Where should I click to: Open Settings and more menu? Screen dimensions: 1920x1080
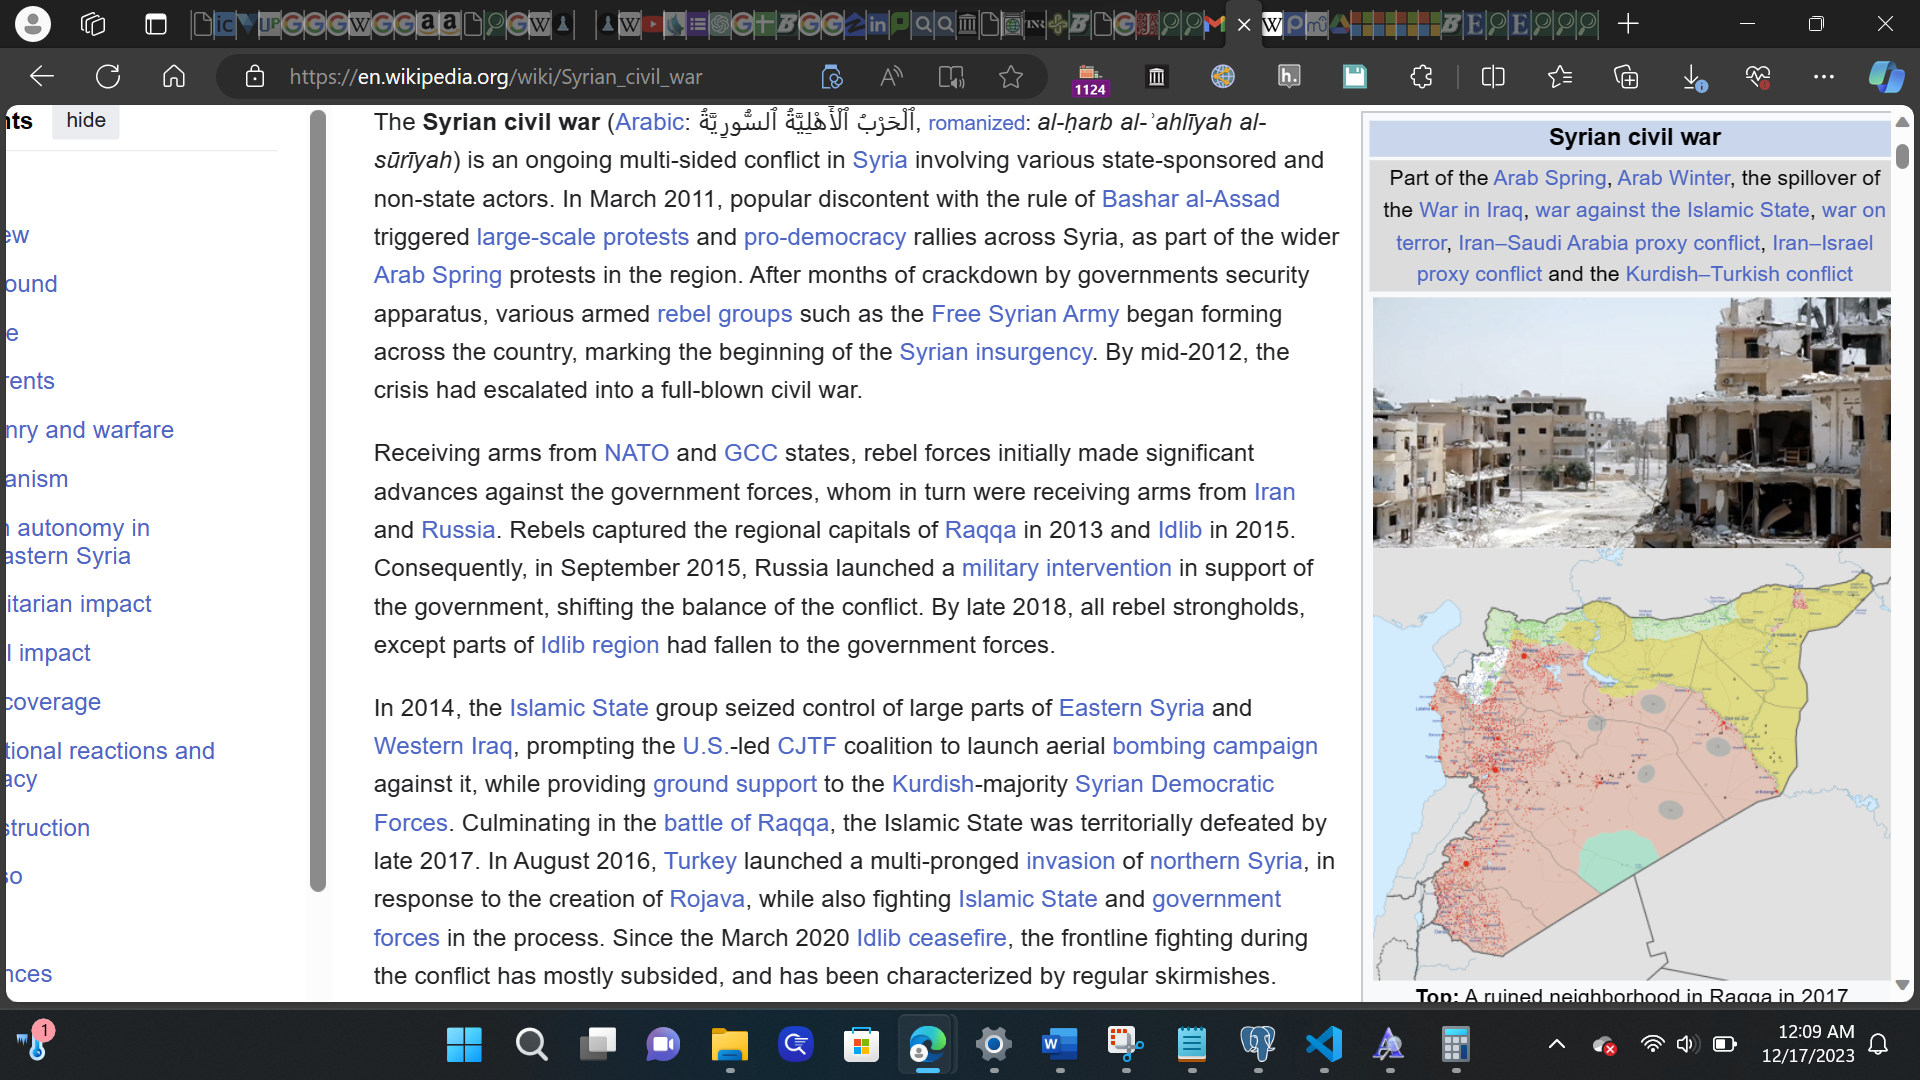(1824, 76)
